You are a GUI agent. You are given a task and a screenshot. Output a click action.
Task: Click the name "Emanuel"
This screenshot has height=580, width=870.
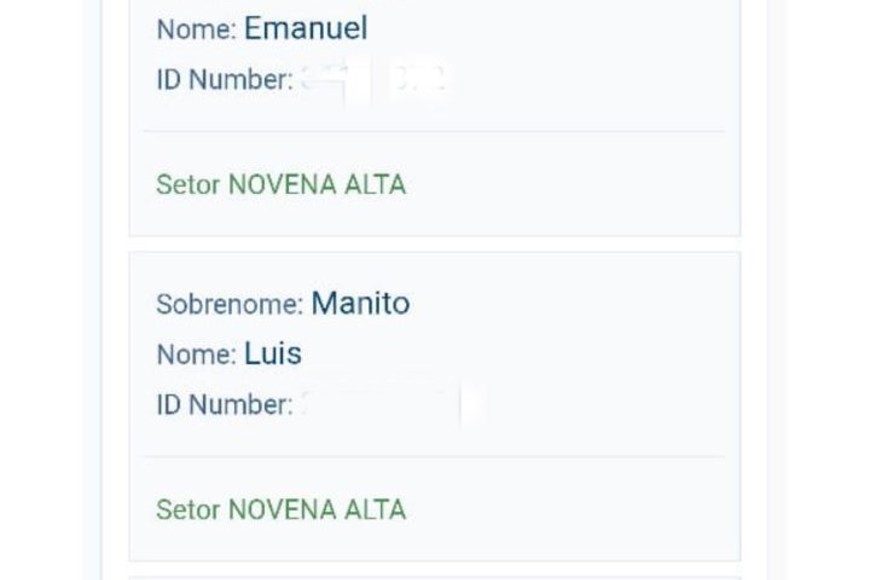coord(305,28)
